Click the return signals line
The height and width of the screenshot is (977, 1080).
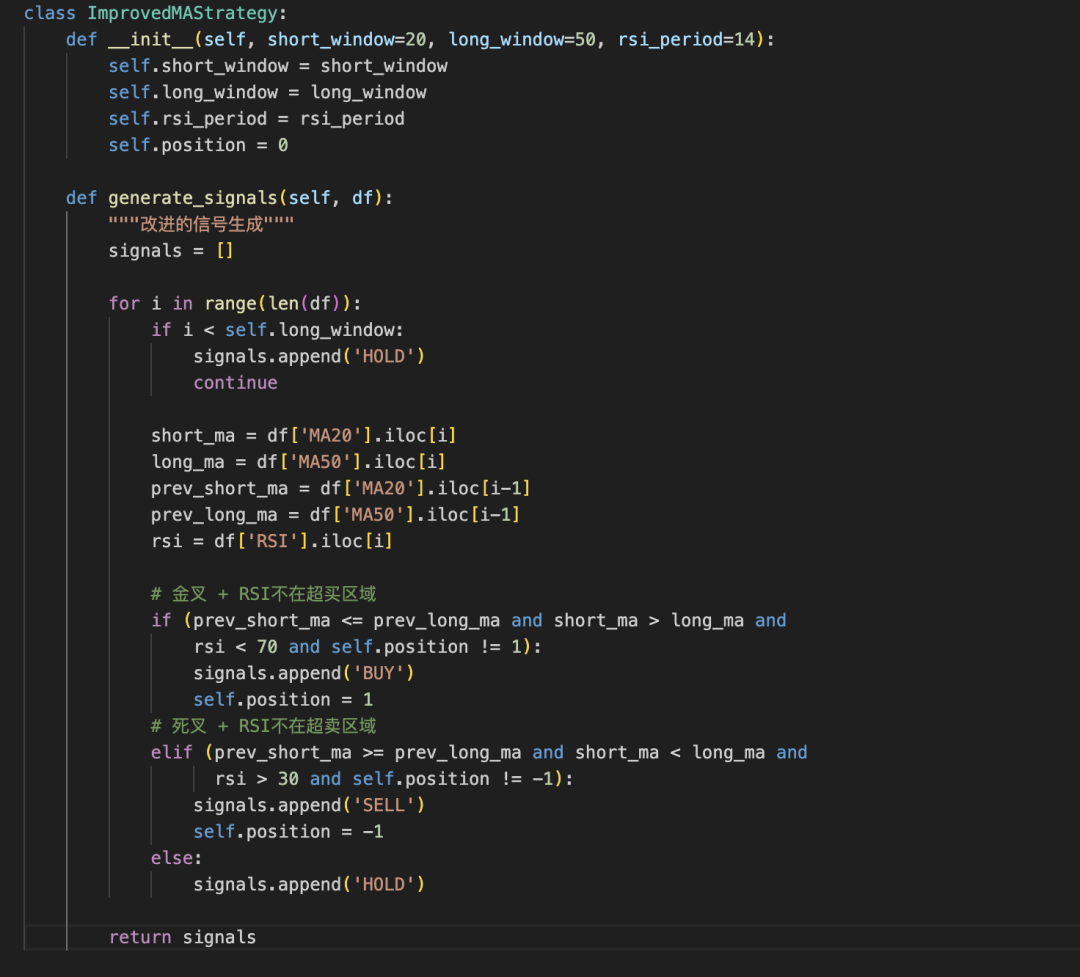coord(182,938)
